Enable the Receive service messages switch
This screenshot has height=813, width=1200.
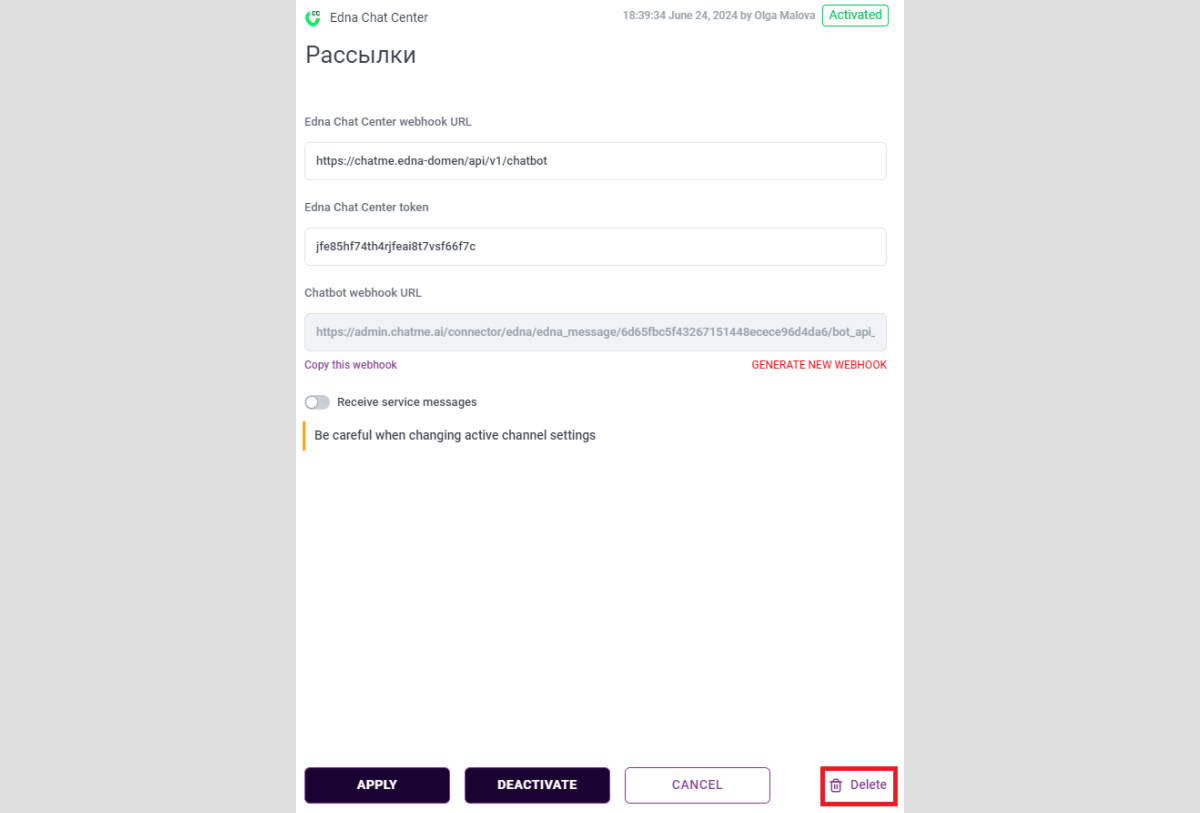(317, 402)
